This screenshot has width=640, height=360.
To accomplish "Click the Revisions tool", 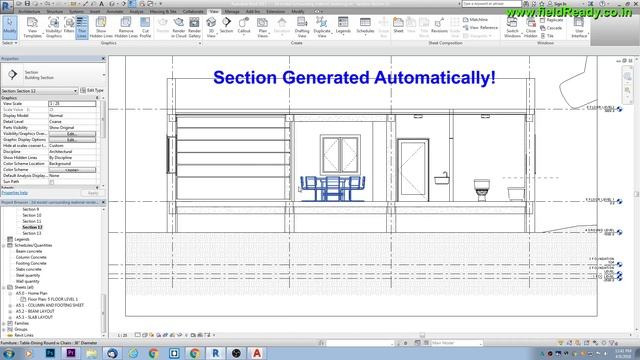I will 439,25.
